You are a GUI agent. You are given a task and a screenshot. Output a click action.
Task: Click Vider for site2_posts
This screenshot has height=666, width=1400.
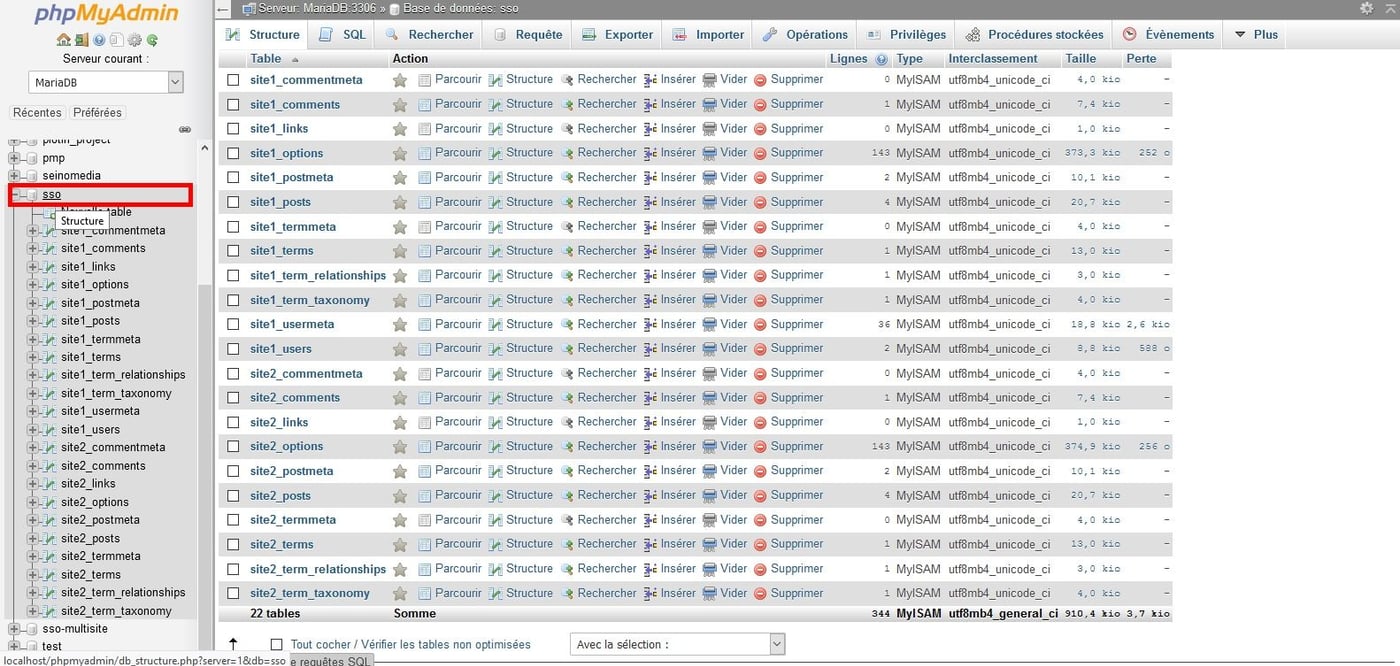pos(733,495)
